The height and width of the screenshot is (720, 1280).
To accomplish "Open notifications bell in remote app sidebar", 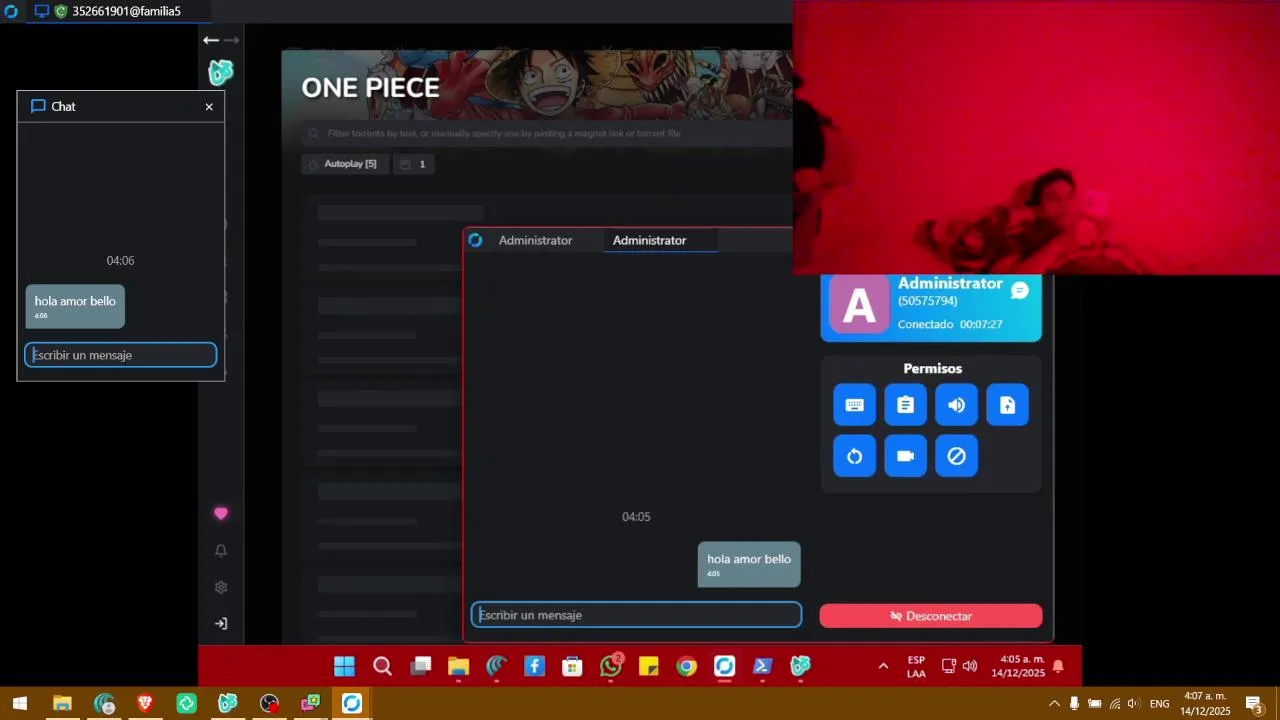I will point(221,550).
